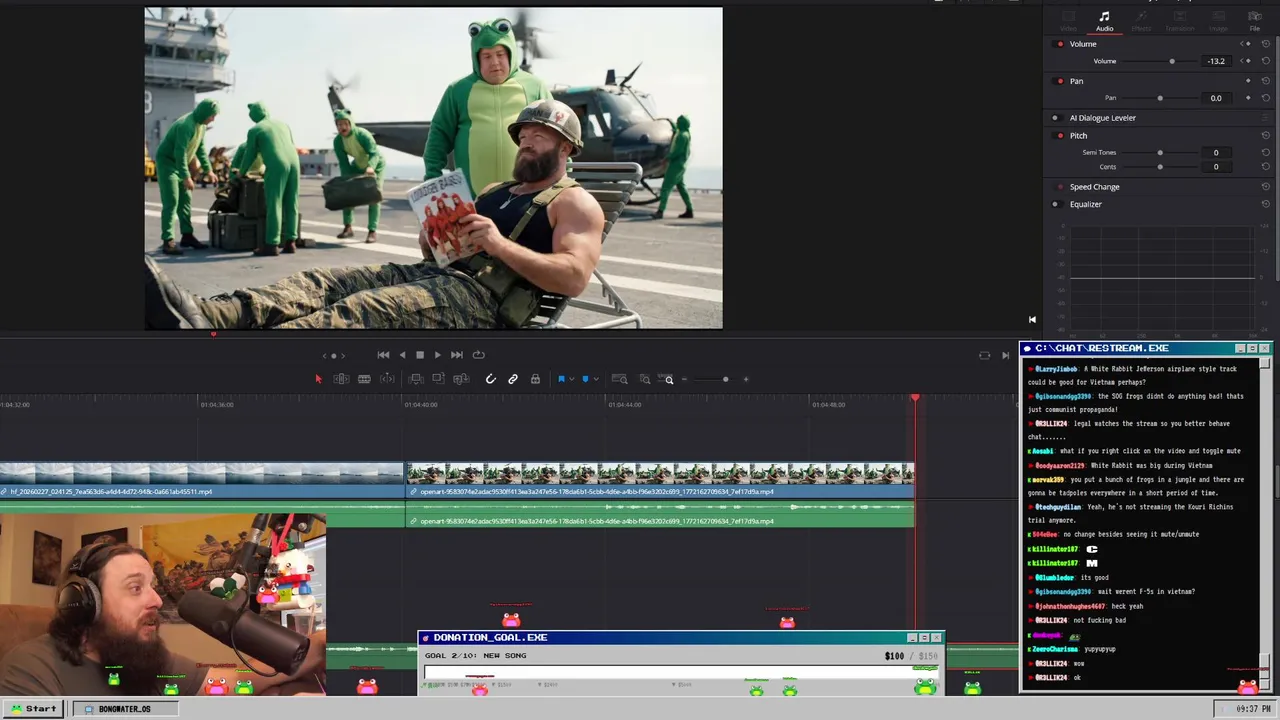Image resolution: width=1280 pixels, height=720 pixels.
Task: Open the Start button on taskbar
Action: [x=33, y=709]
